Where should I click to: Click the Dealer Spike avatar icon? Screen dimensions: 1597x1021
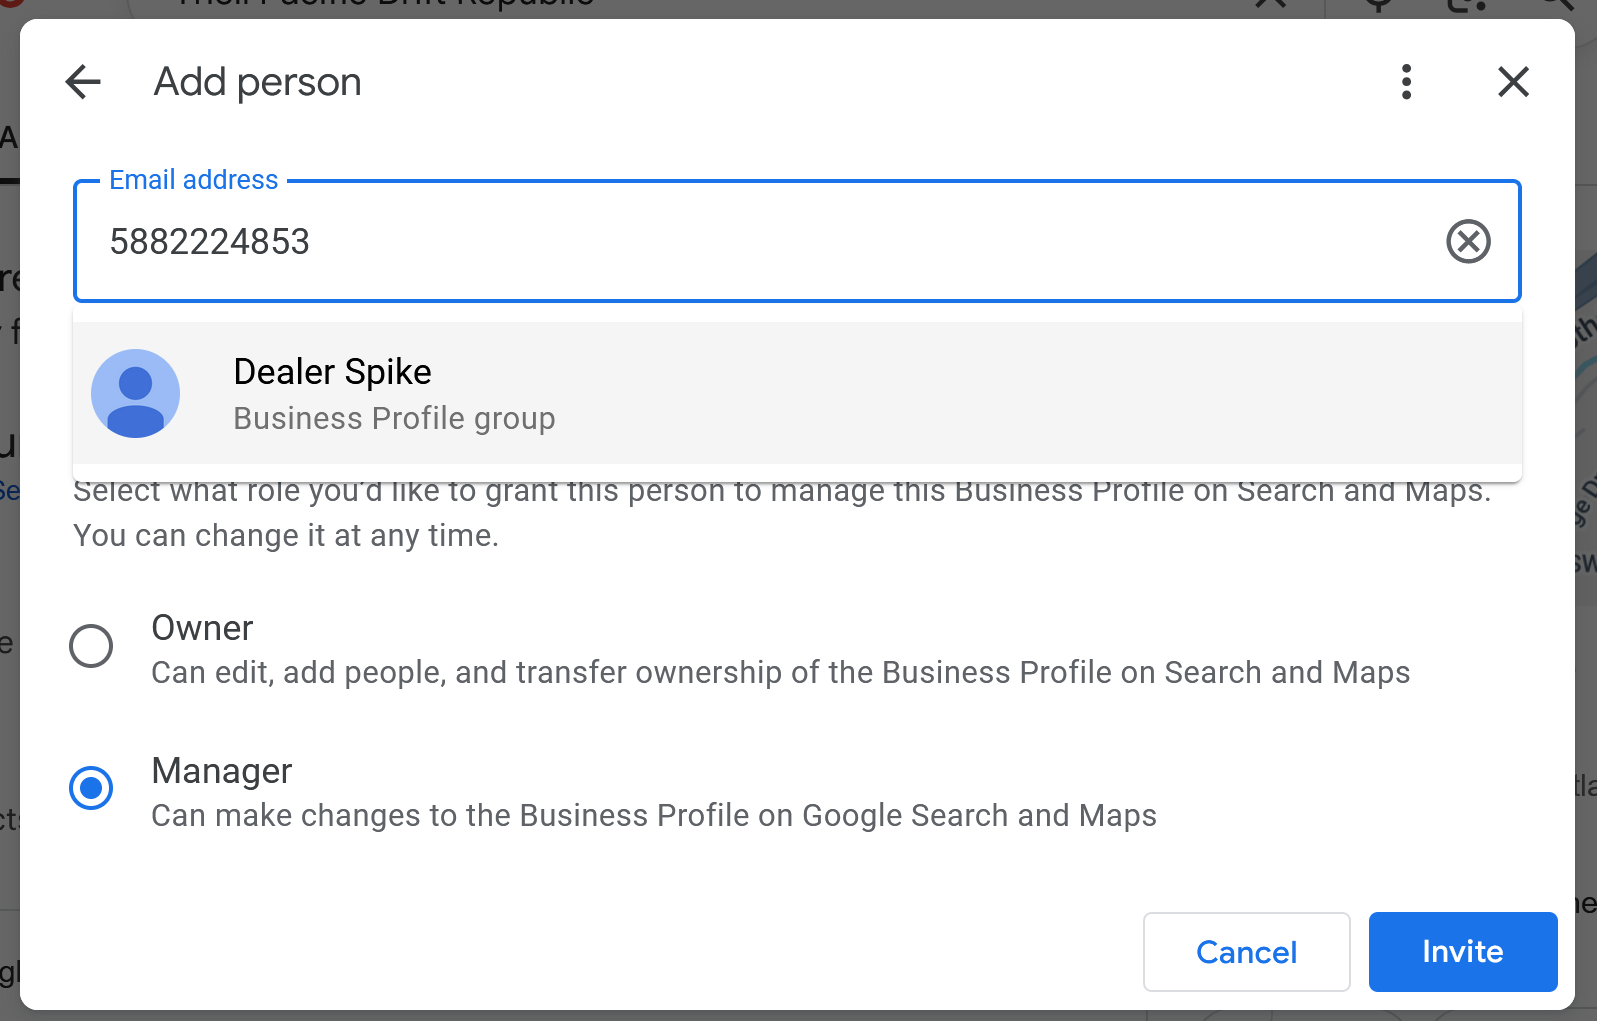pyautogui.click(x=135, y=393)
